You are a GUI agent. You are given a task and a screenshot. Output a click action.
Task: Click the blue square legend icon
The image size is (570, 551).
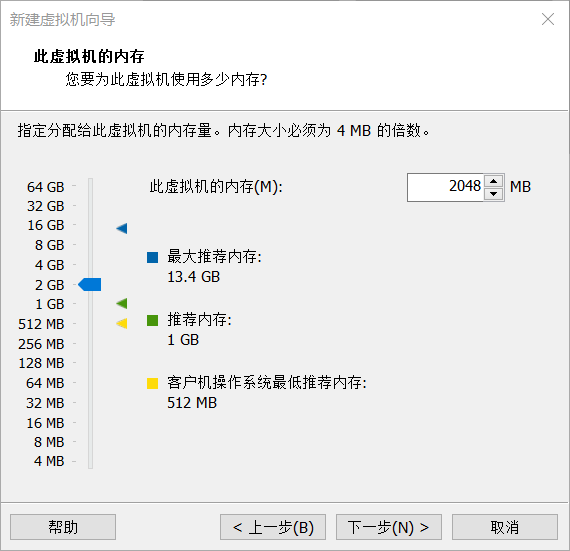152,257
